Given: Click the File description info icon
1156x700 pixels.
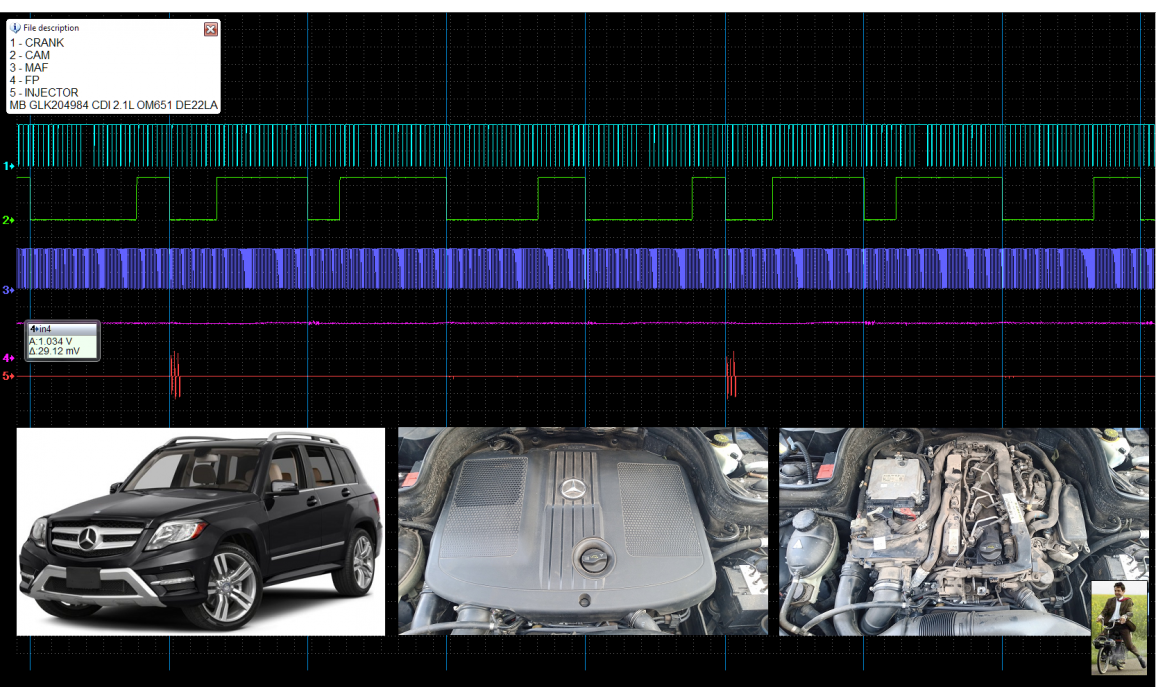Looking at the screenshot, I should pos(15,28).
